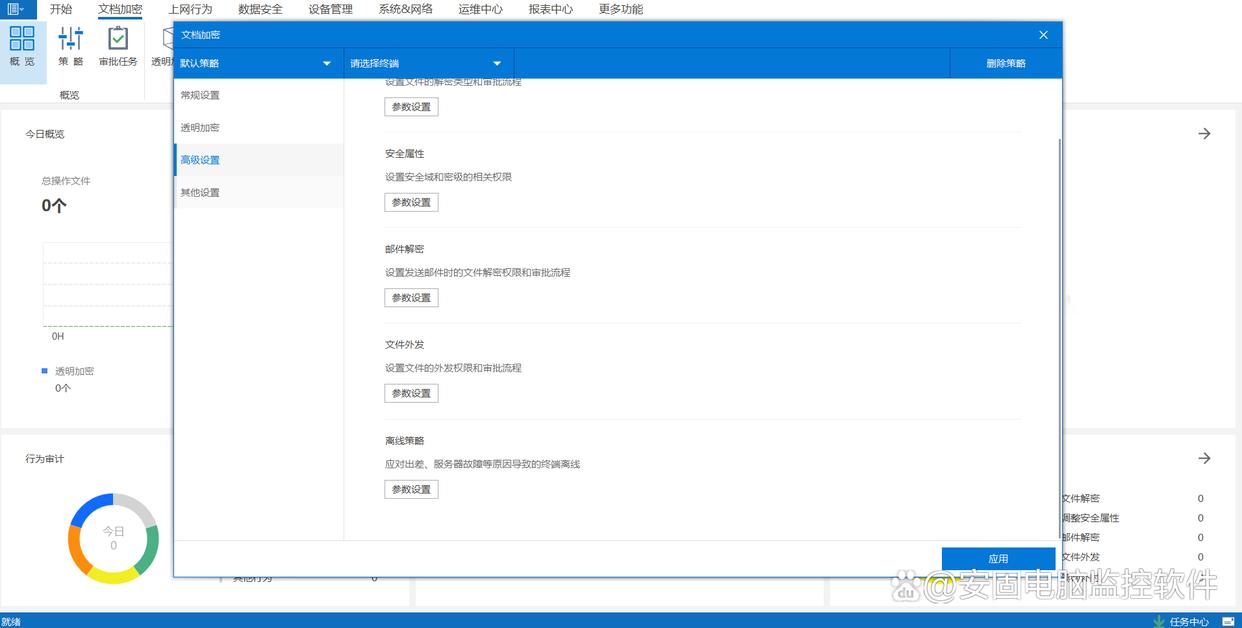
Task: Open the 数据安全 menu tab
Action: (260, 9)
